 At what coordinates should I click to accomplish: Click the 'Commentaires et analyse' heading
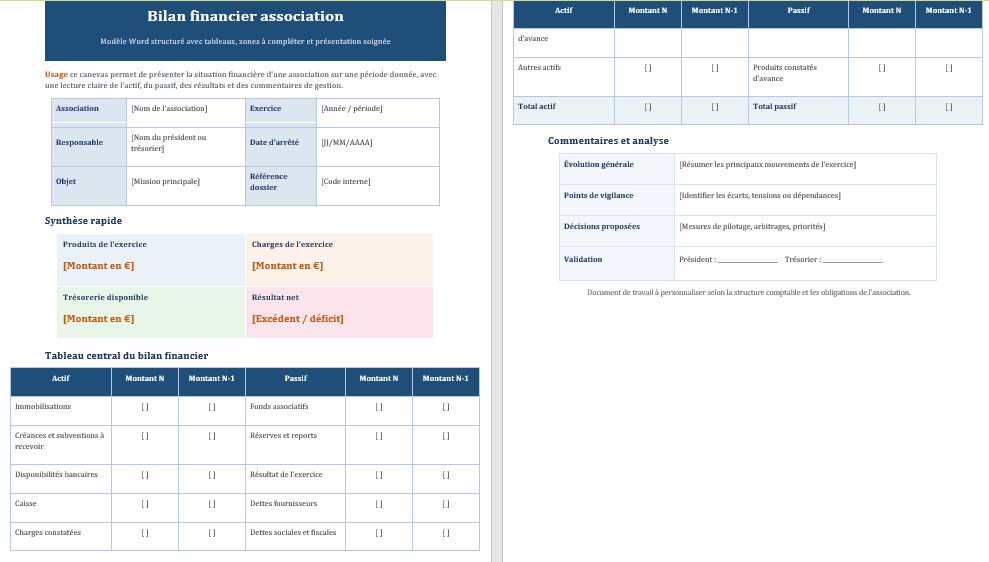608,141
